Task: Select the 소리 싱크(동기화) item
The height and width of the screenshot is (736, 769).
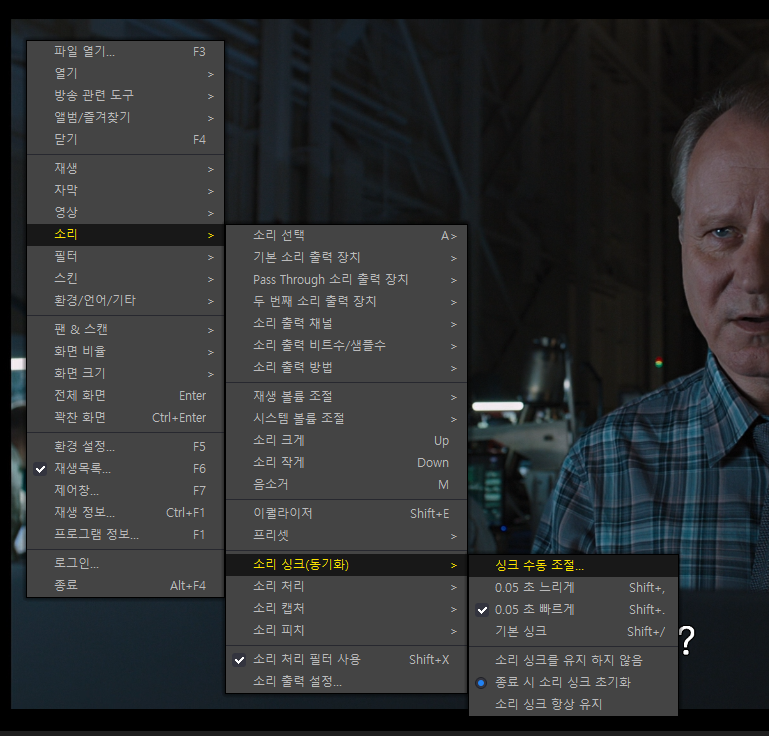Action: tap(346, 565)
